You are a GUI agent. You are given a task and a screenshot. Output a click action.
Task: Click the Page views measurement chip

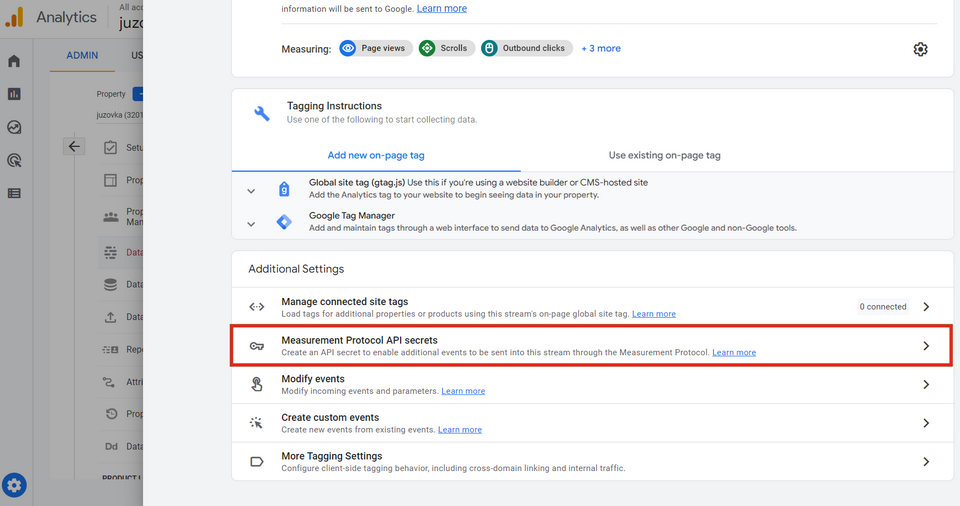click(375, 48)
